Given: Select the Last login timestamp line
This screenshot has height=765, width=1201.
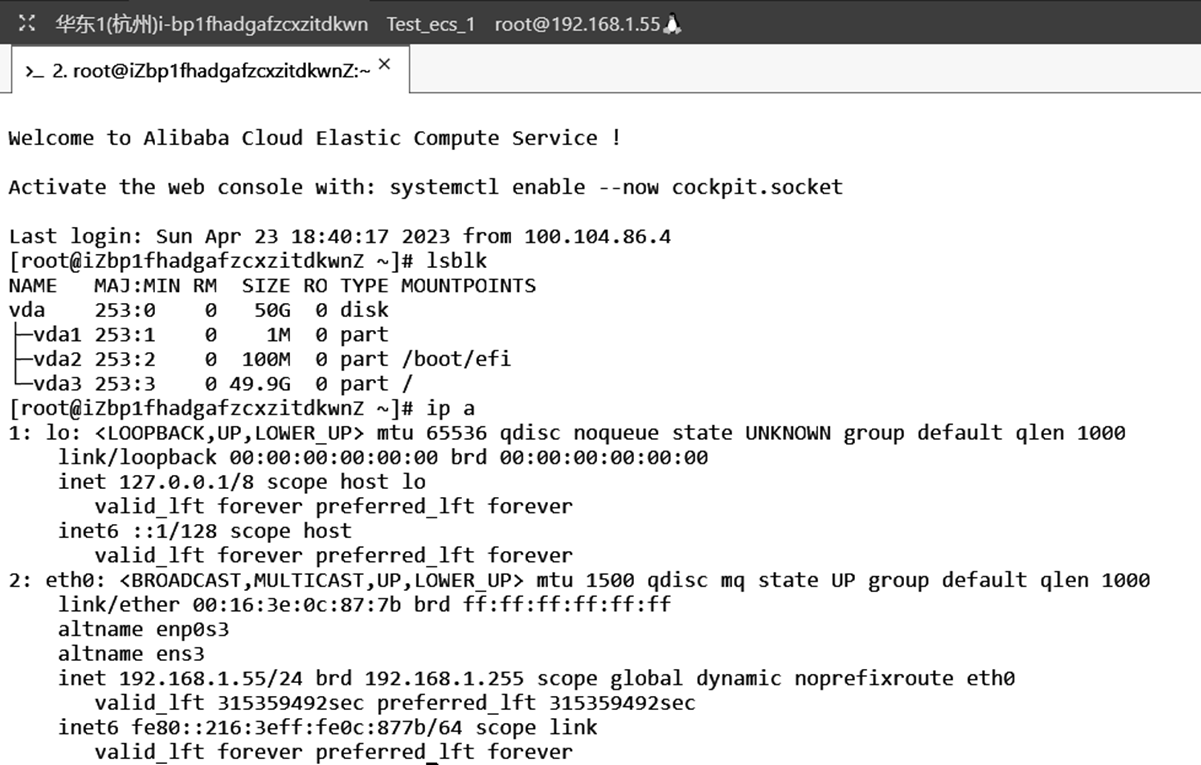Looking at the screenshot, I should (338, 236).
